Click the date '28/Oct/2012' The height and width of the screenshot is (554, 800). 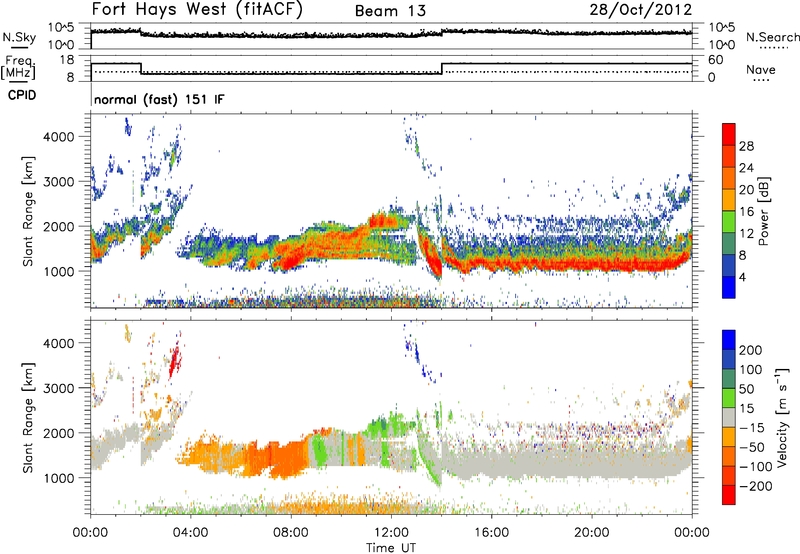(641, 10)
